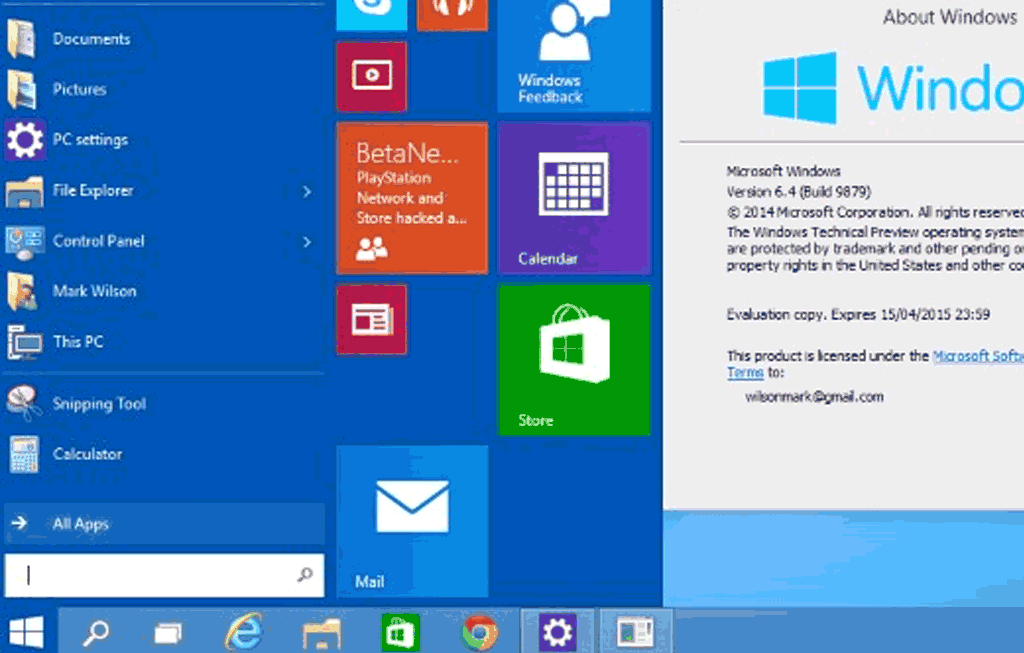
Task: Open the Windows Feedback tile
Action: coord(574,56)
